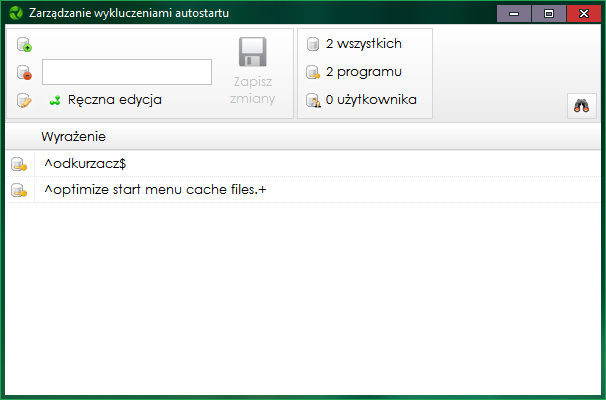Click the add exclusion database icon
The width and height of the screenshot is (606, 400).
click(x=24, y=44)
